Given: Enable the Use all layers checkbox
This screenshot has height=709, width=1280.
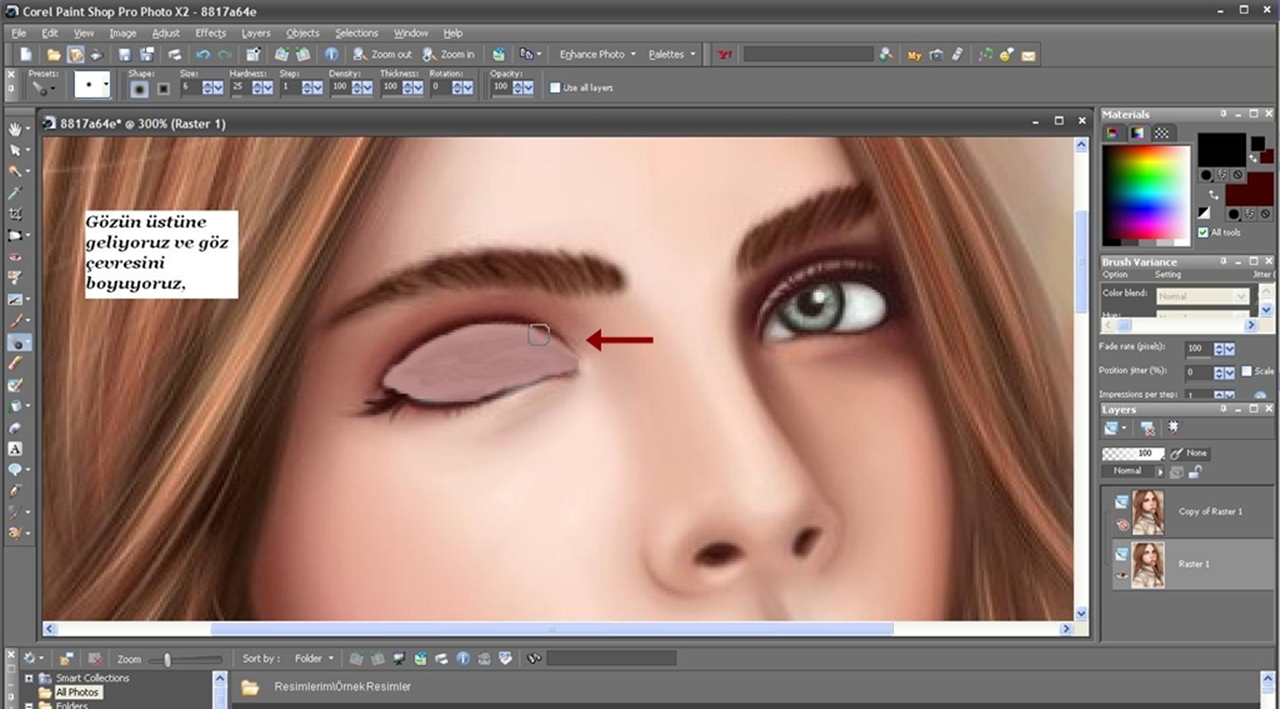Looking at the screenshot, I should (x=555, y=88).
